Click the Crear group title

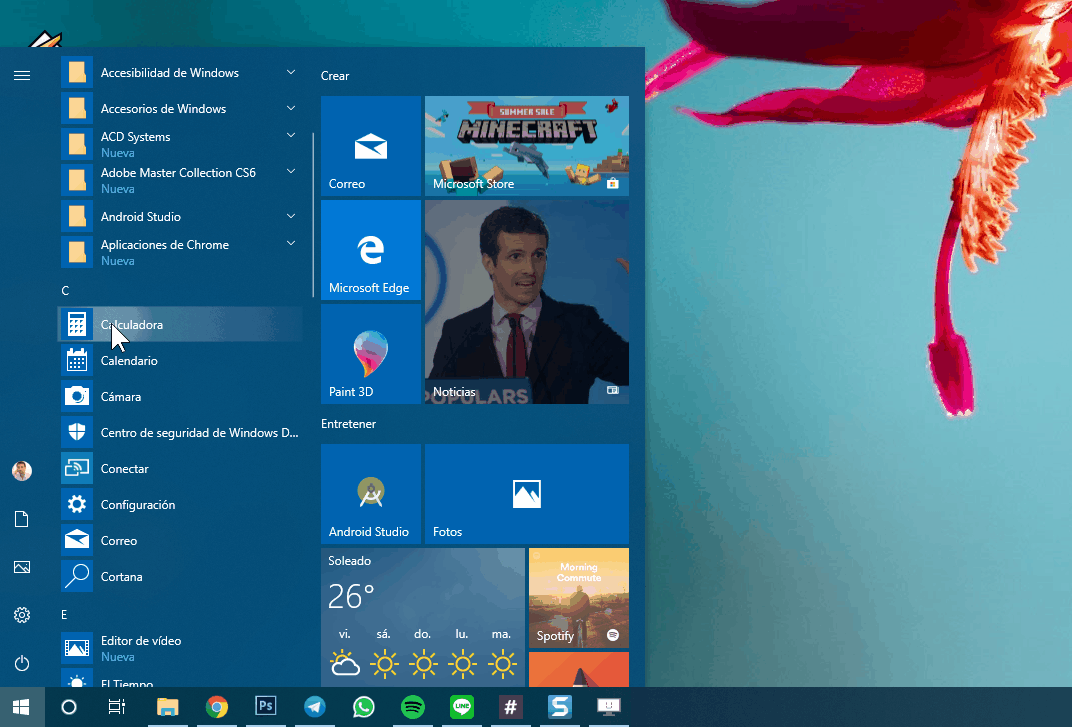tap(335, 75)
